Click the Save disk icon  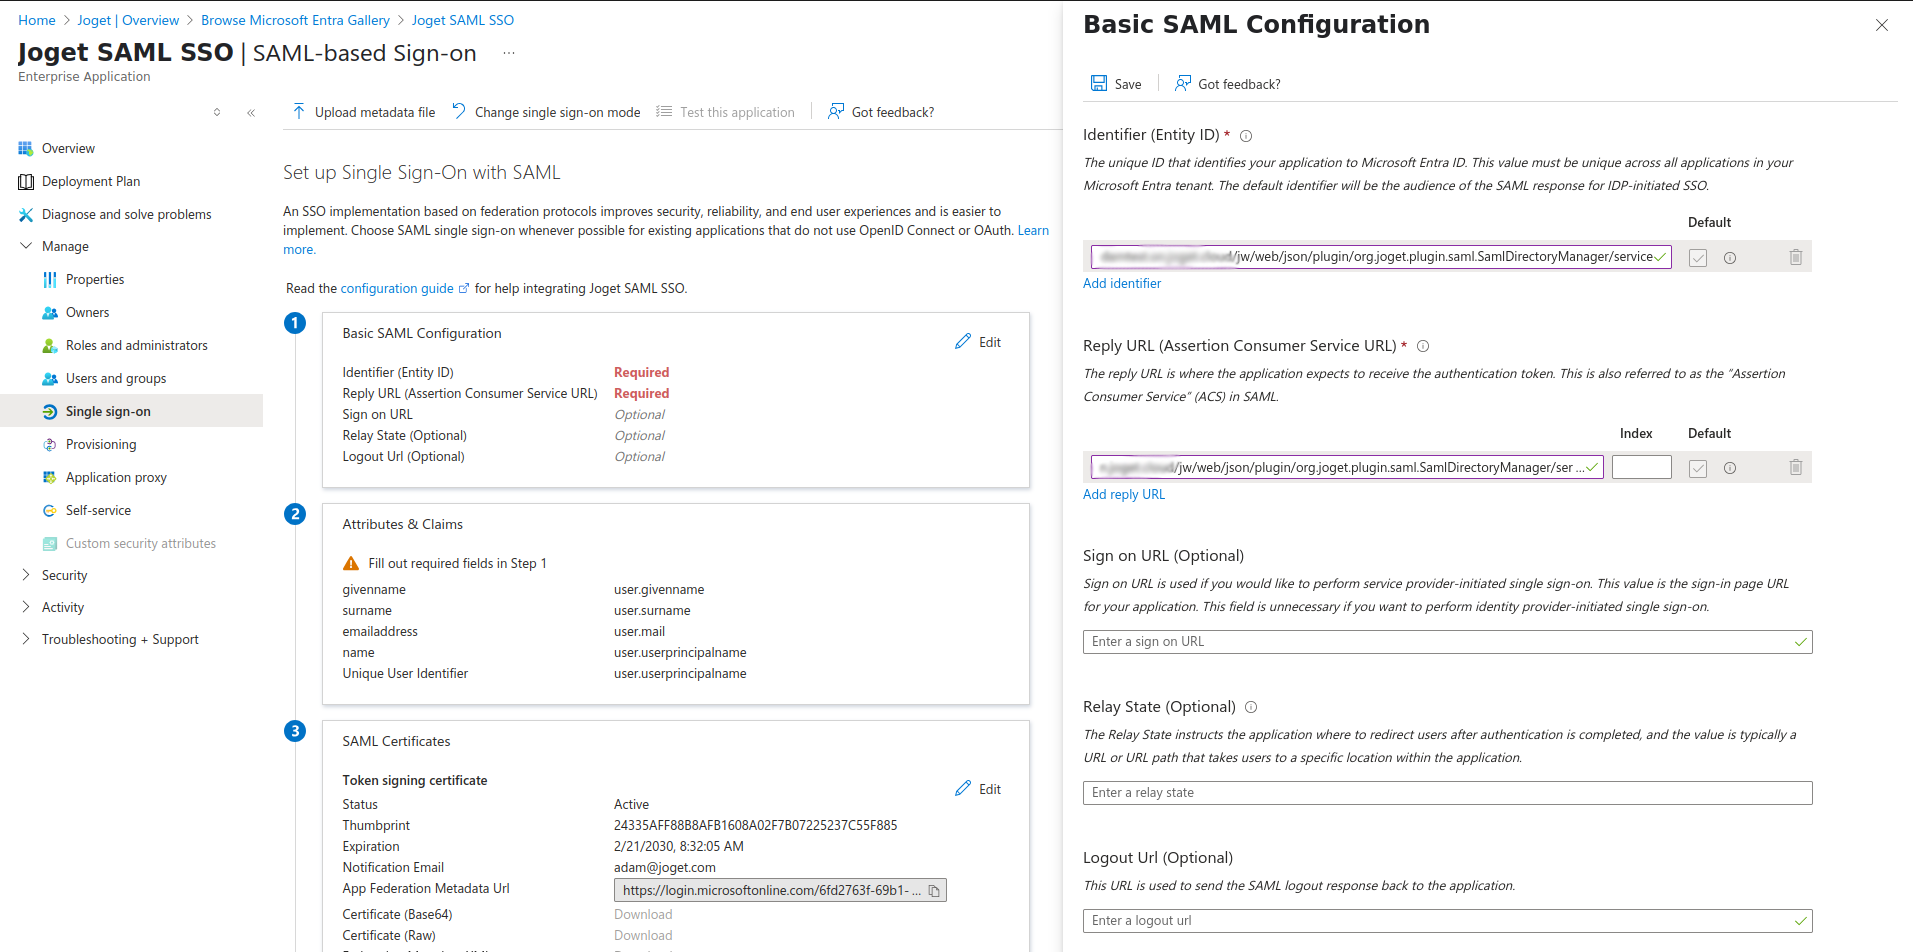click(1099, 84)
